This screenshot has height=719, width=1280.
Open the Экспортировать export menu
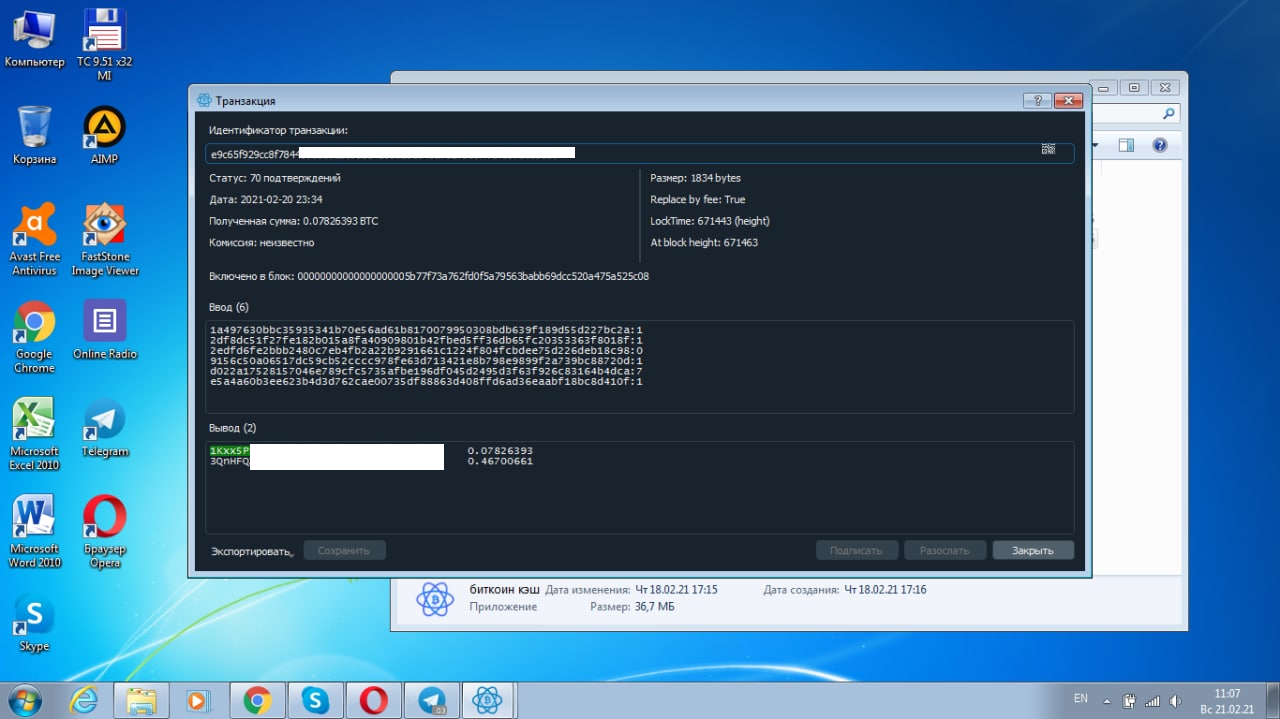(x=252, y=551)
